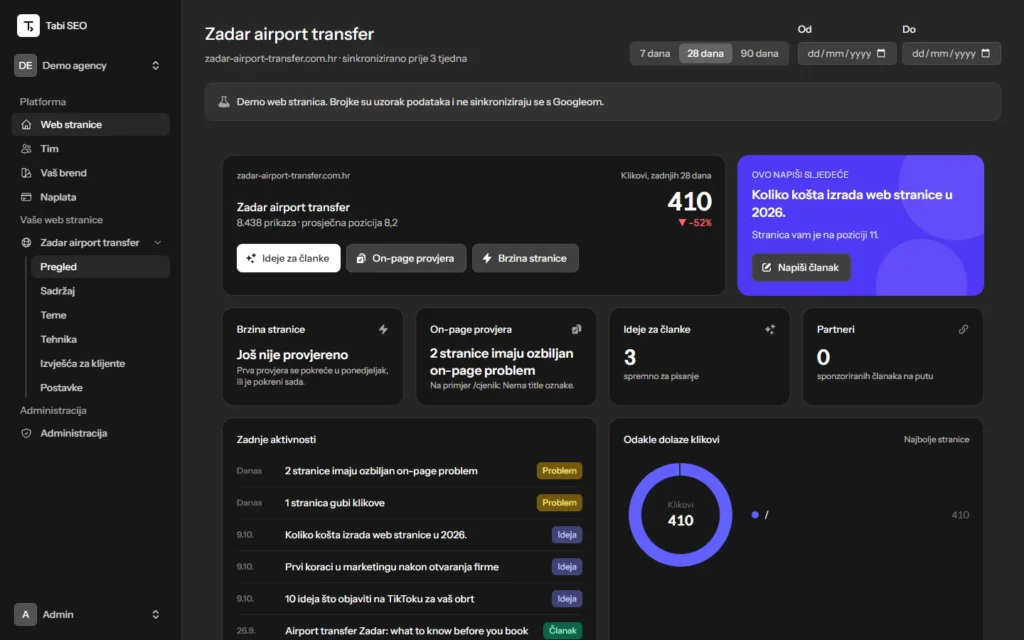This screenshot has width=1024, height=640.
Task: Click the pencil icon in Napiši članak
Action: [767, 267]
